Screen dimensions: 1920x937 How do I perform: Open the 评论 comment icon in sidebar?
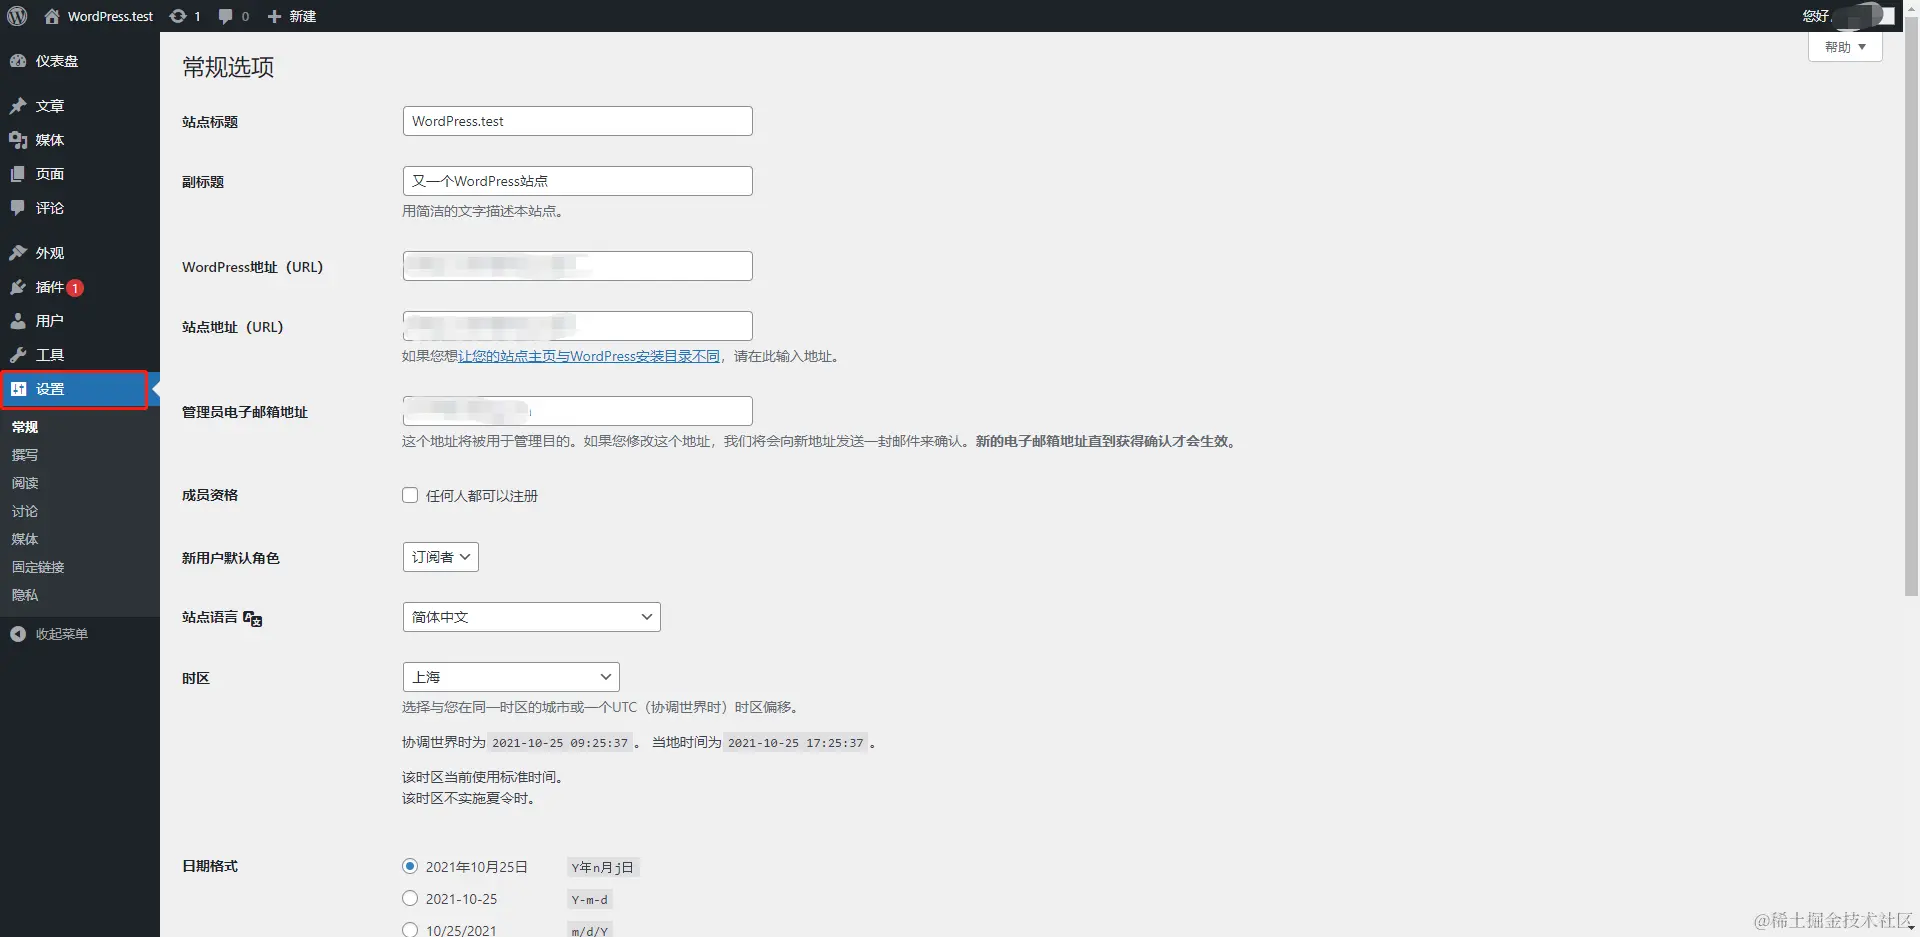[18, 208]
